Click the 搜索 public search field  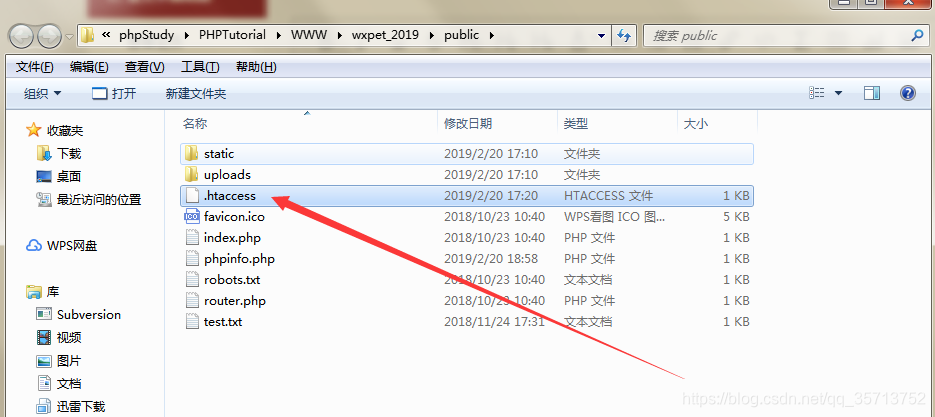pos(786,35)
